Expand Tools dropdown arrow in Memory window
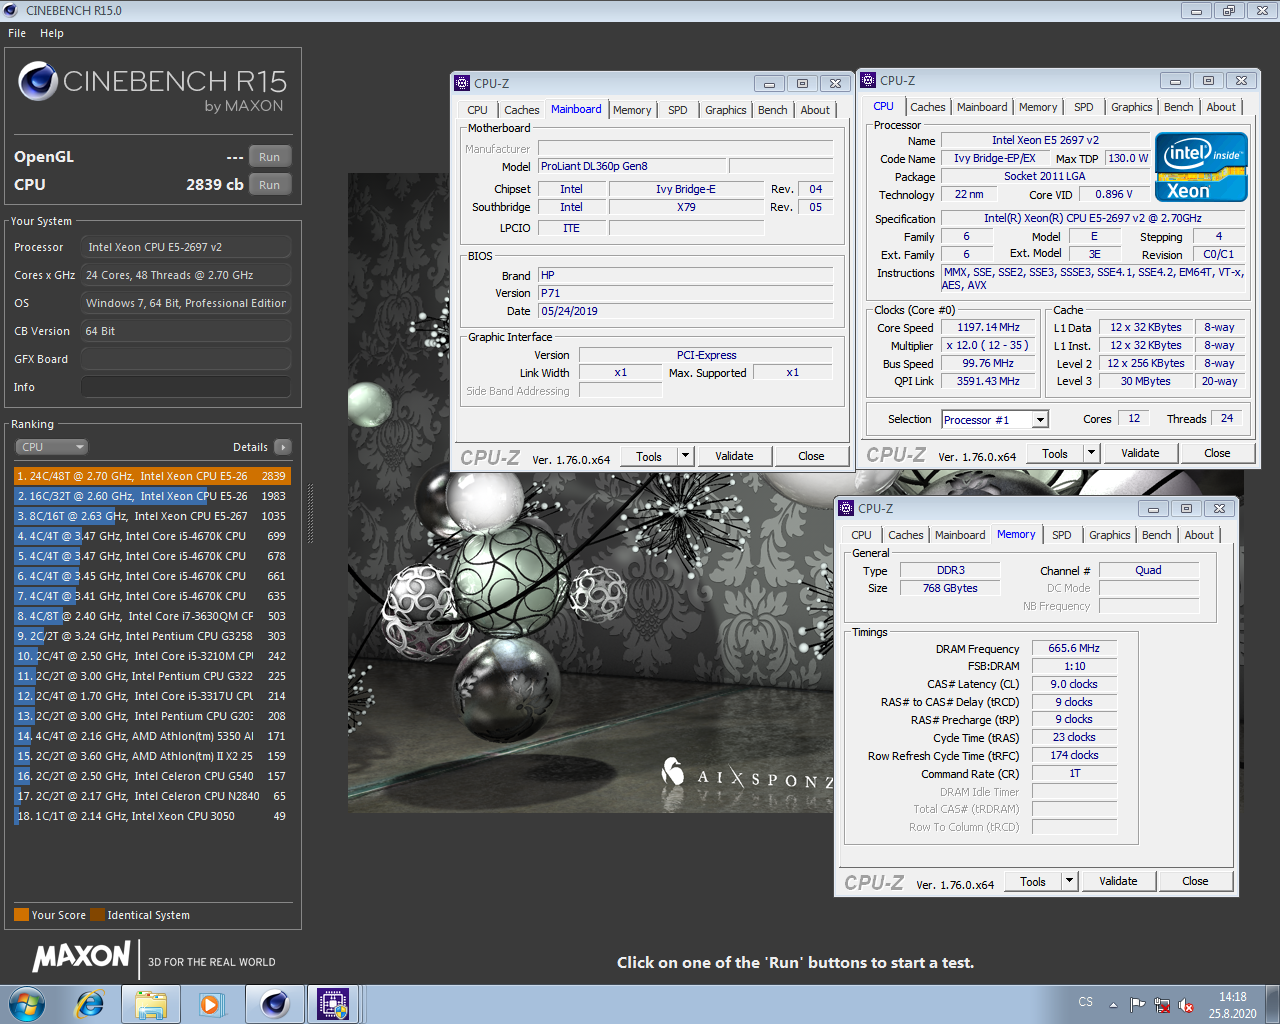Image resolution: width=1280 pixels, height=1024 pixels. click(1070, 881)
